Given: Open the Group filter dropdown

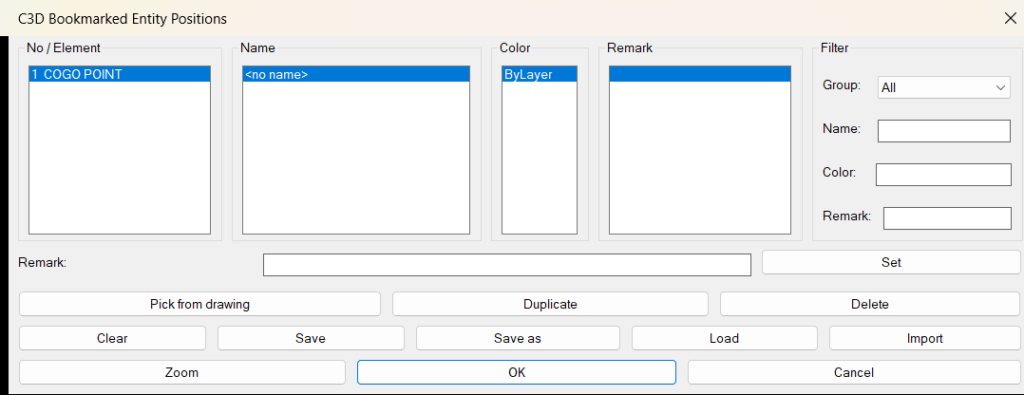Looking at the screenshot, I should (x=944, y=87).
